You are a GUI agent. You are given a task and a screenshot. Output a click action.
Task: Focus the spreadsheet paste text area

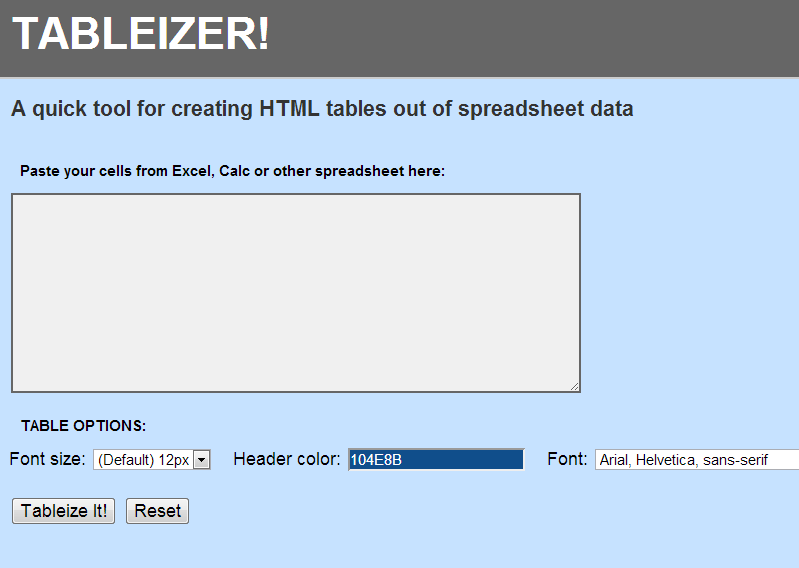point(295,292)
